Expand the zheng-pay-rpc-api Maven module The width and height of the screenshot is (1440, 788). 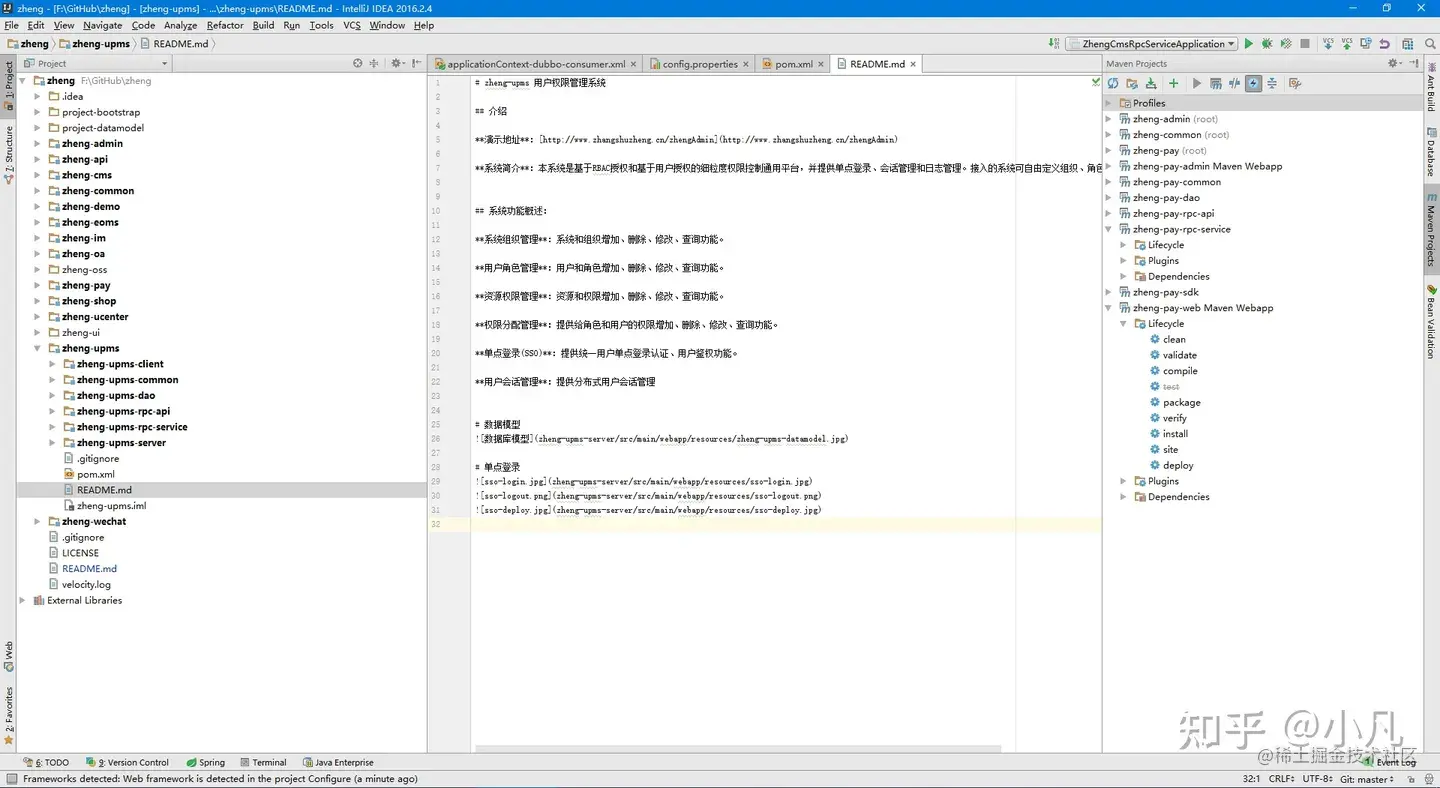pos(1108,213)
